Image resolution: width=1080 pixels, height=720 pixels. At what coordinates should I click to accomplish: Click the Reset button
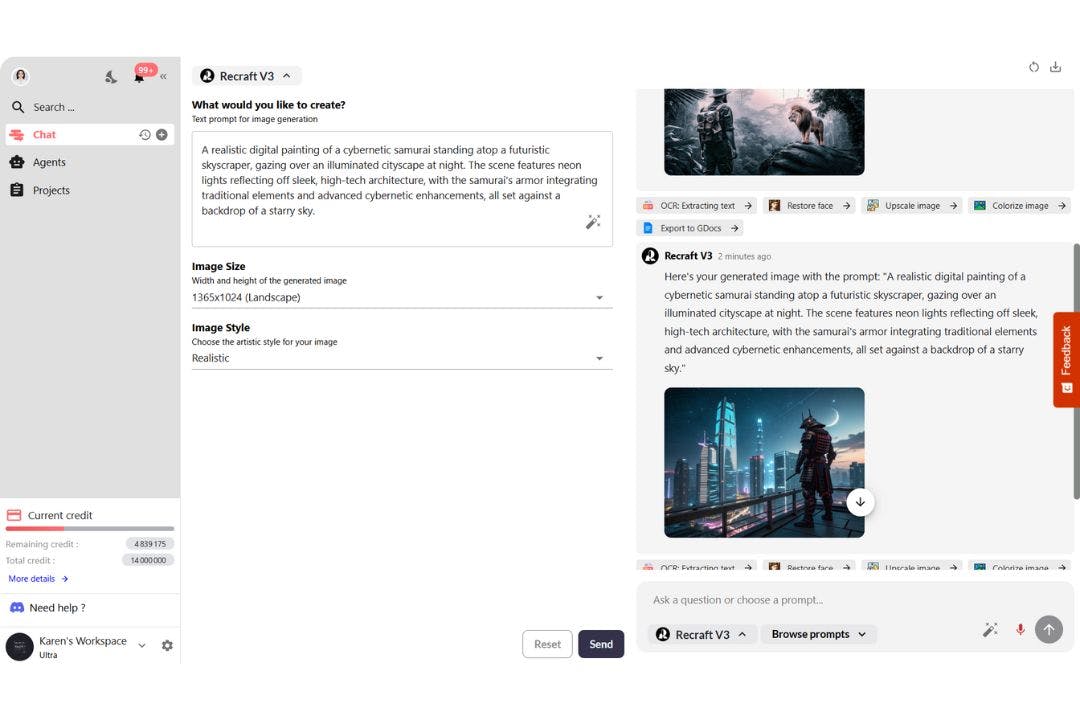coord(547,644)
